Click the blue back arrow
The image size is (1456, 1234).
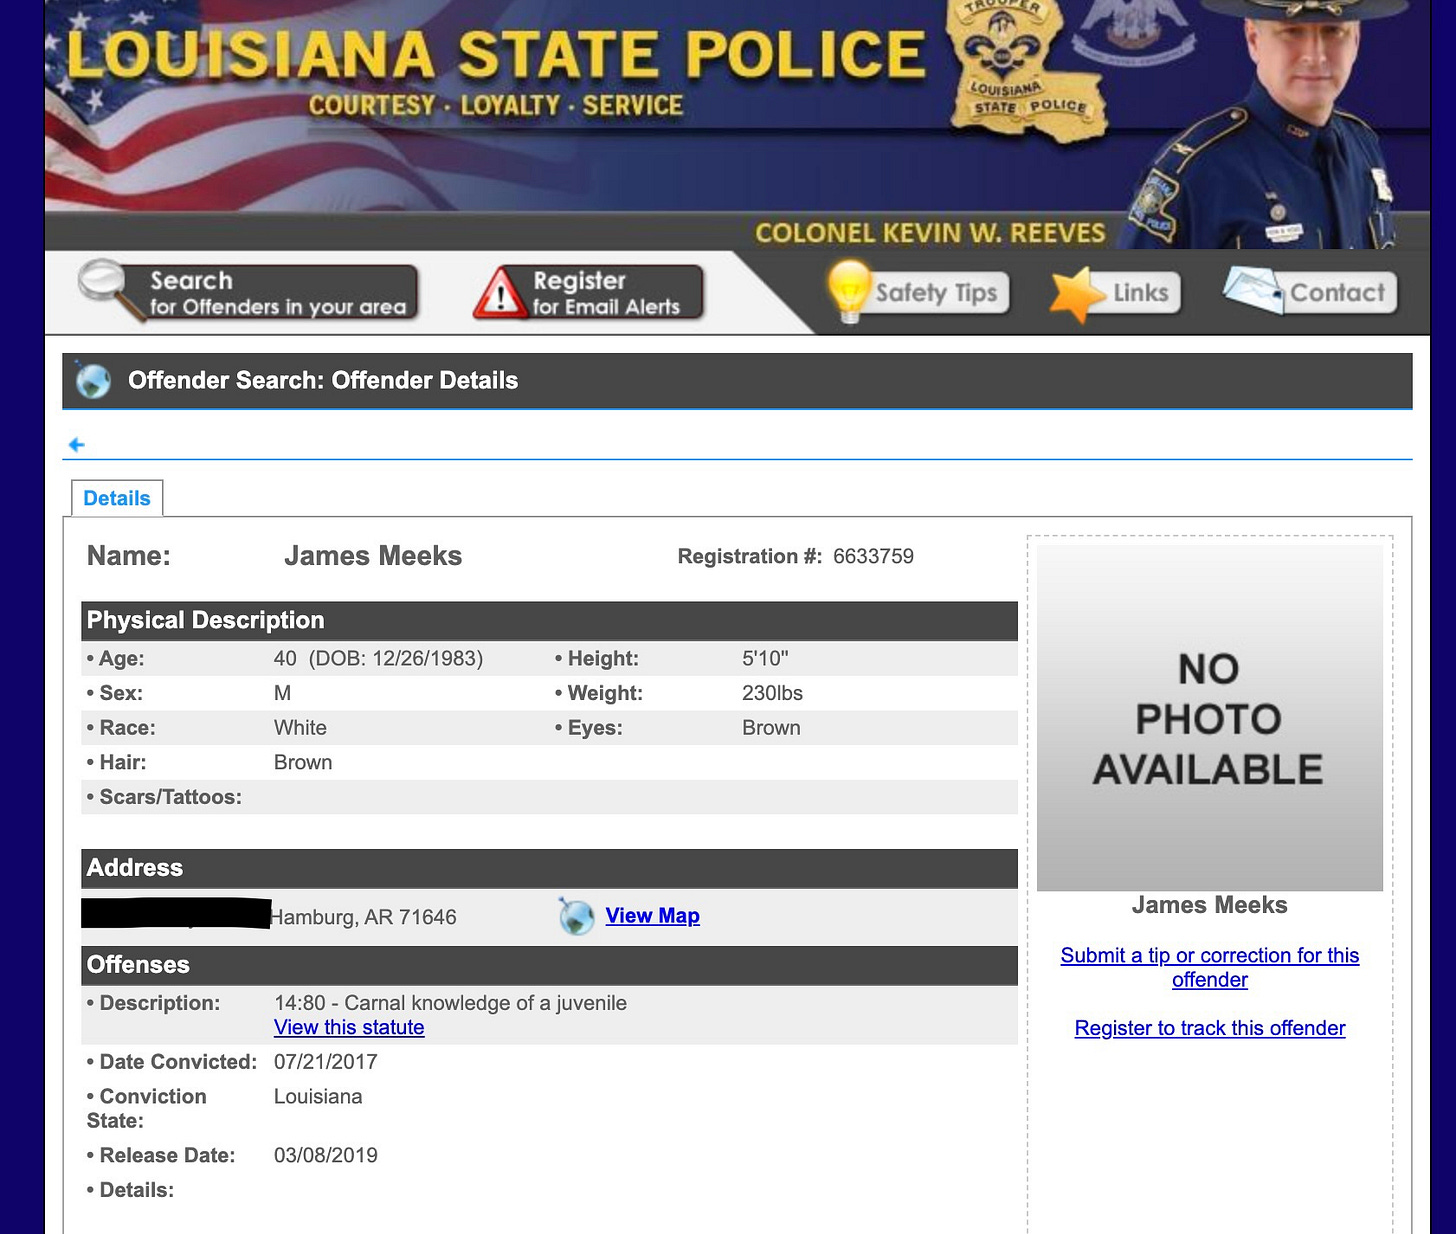click(x=76, y=445)
